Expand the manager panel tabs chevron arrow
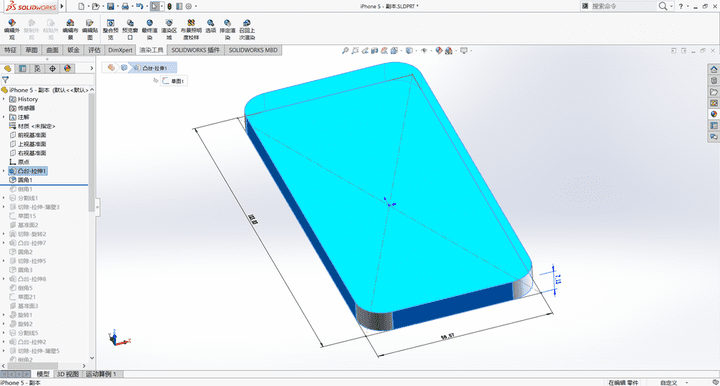The width and height of the screenshot is (720, 386). [x=91, y=68]
